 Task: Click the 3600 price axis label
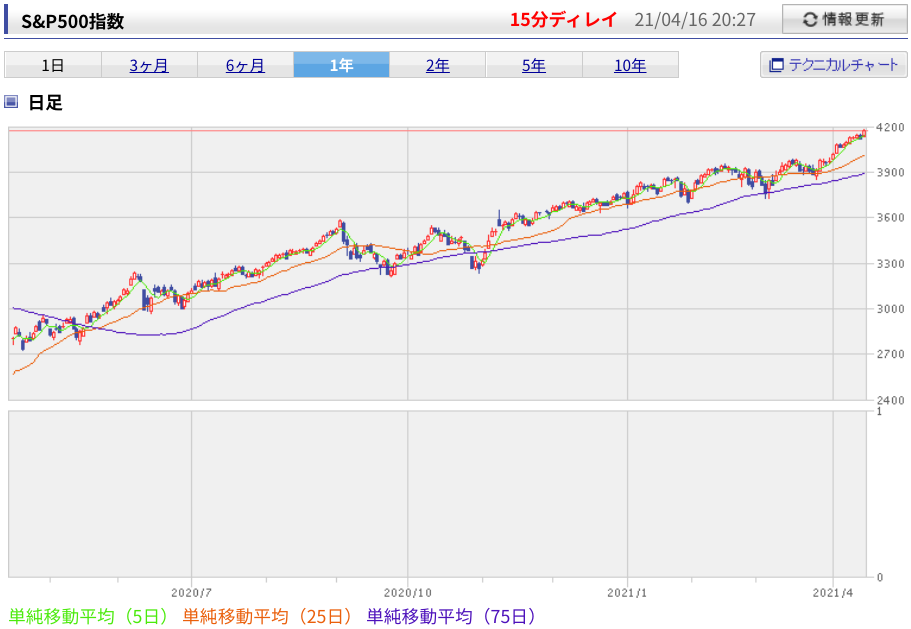click(890, 218)
